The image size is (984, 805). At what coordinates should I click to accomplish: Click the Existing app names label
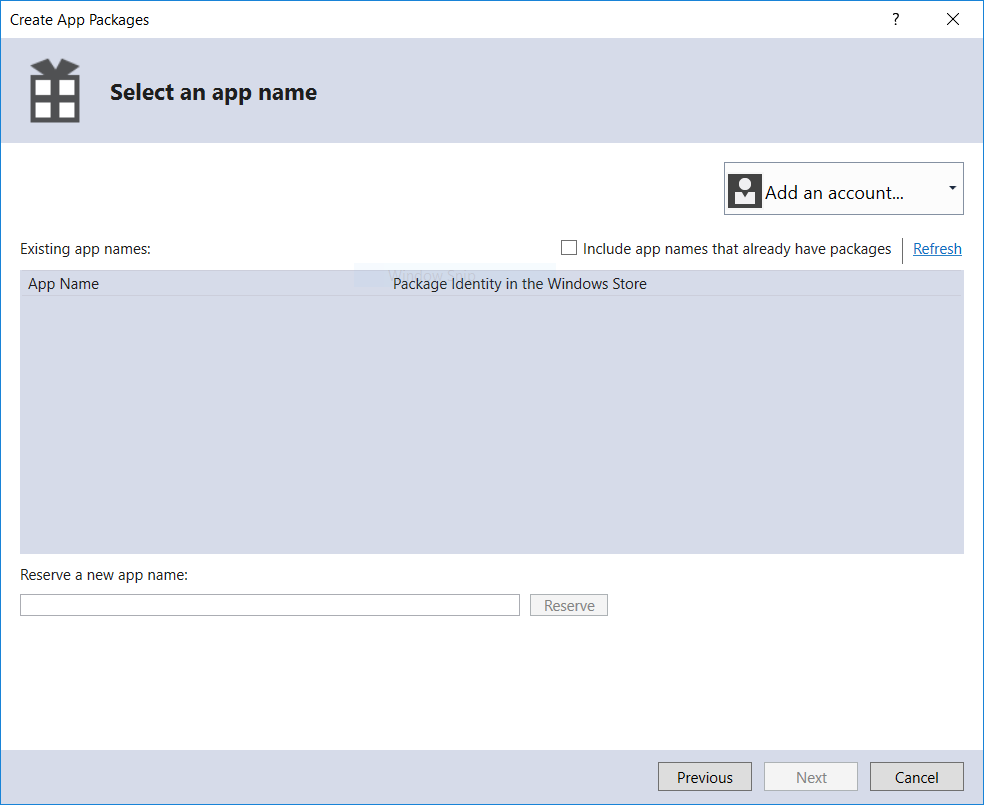click(x=85, y=248)
